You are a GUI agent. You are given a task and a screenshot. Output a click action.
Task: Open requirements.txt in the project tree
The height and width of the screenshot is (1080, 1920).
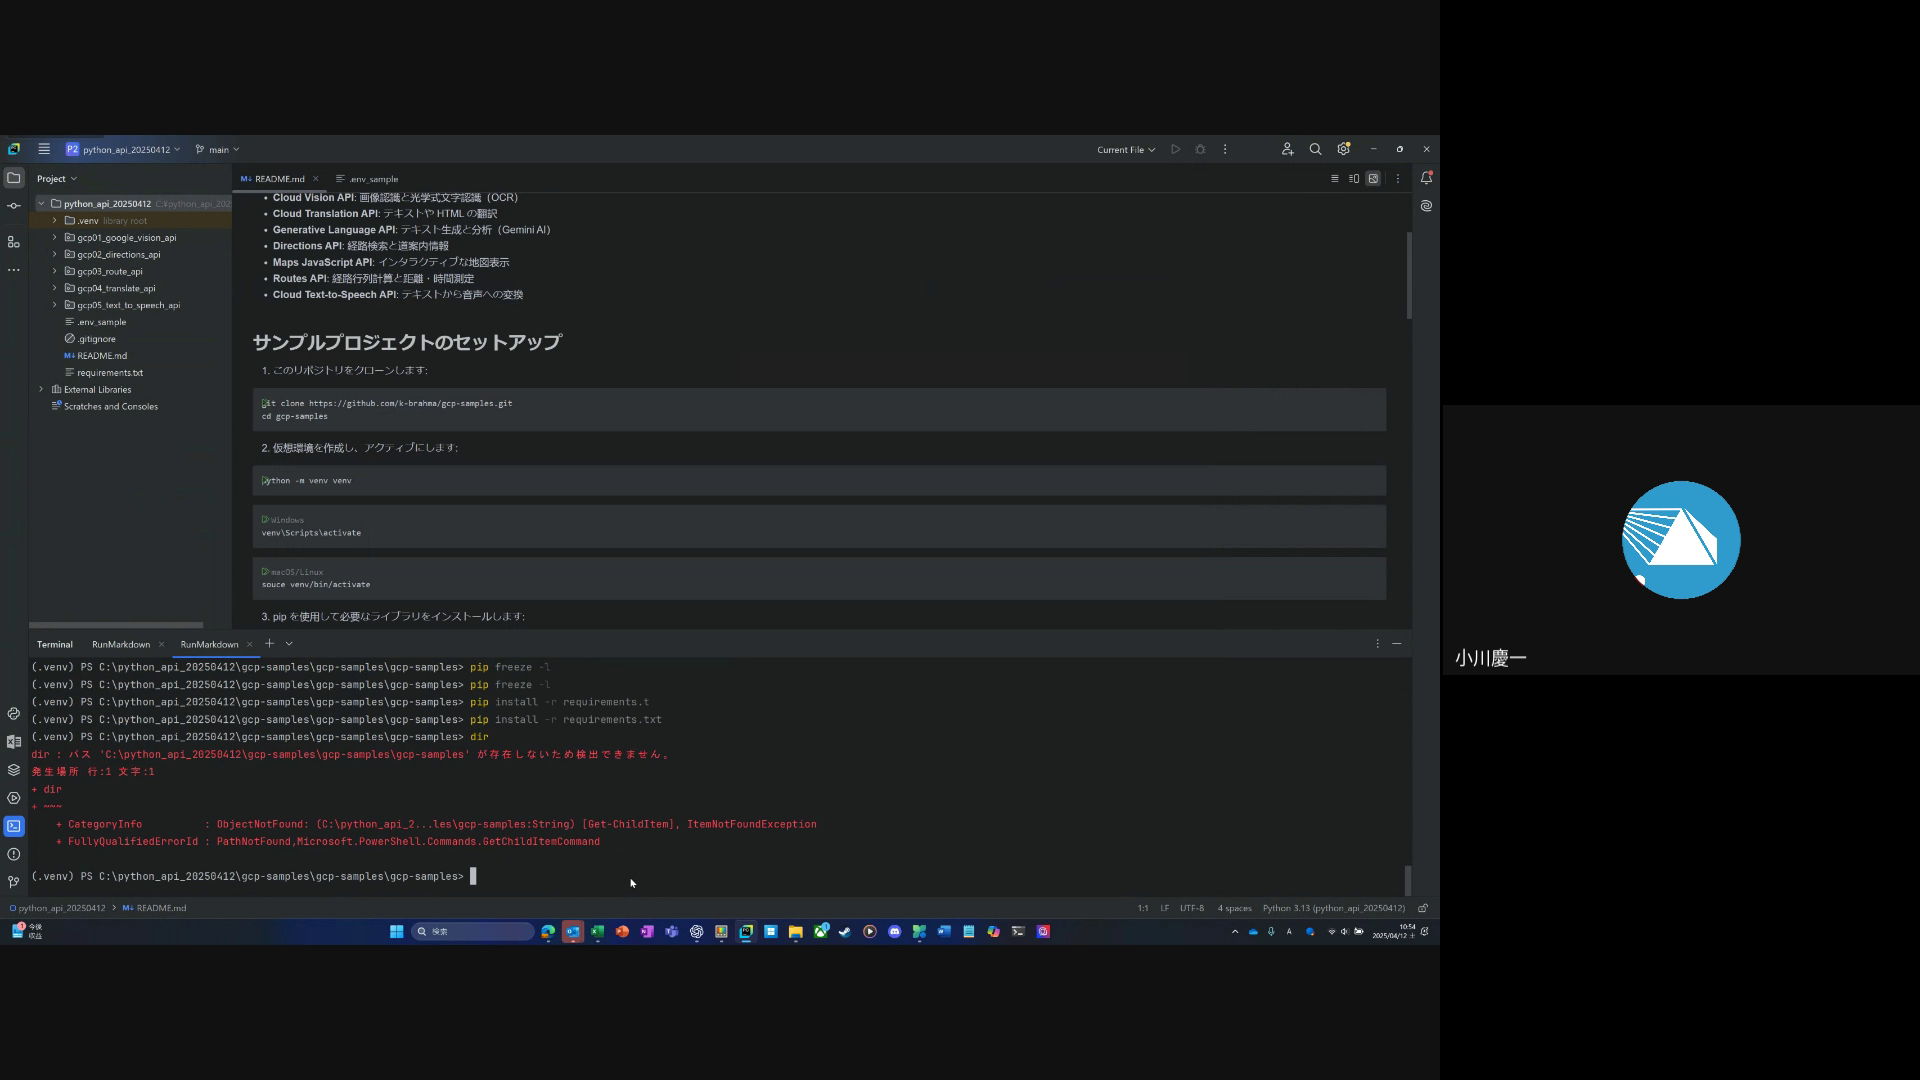click(109, 373)
